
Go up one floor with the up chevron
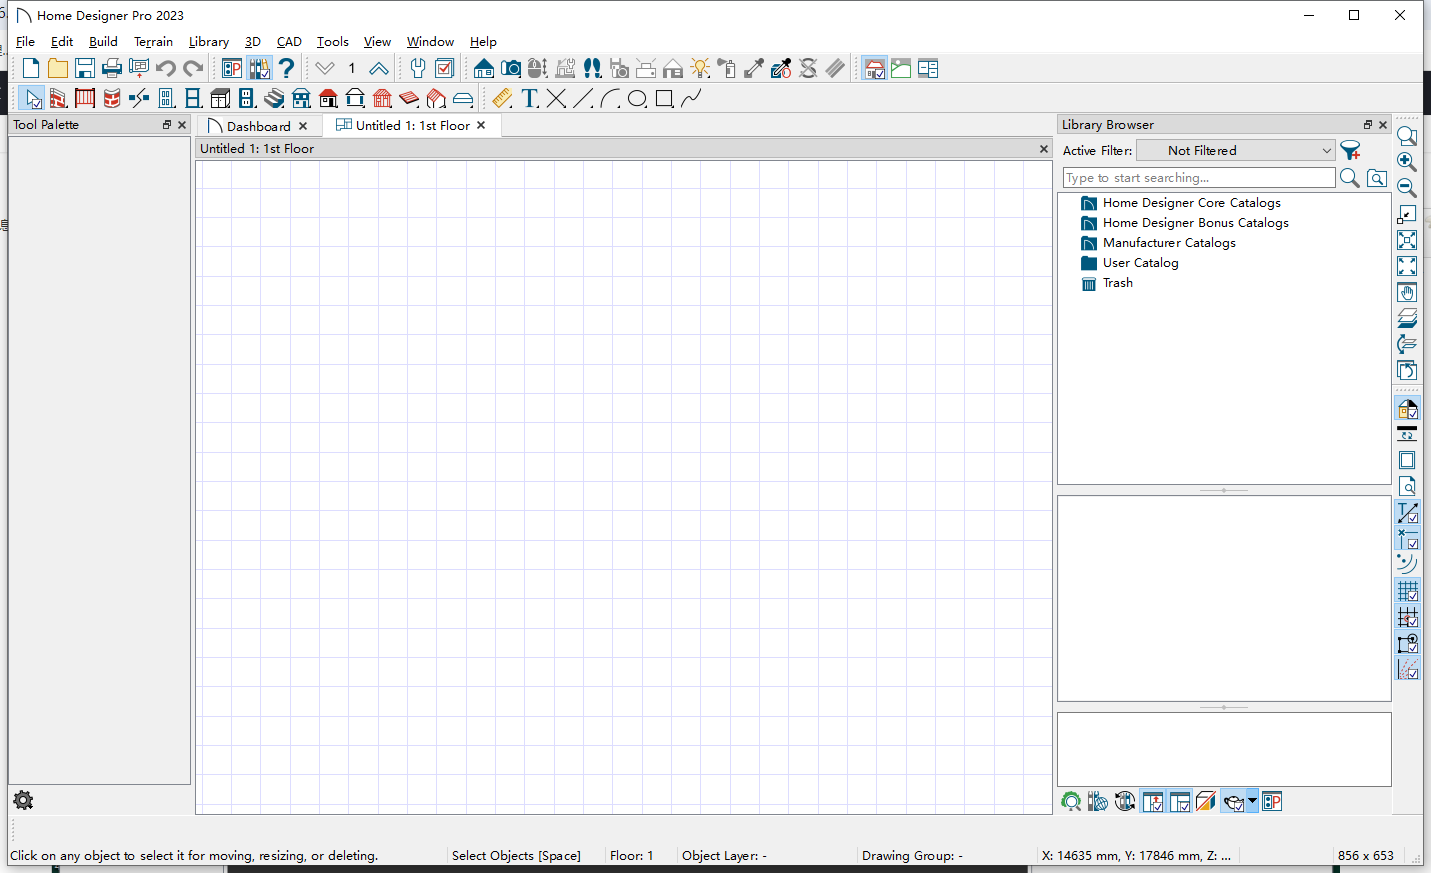(379, 68)
